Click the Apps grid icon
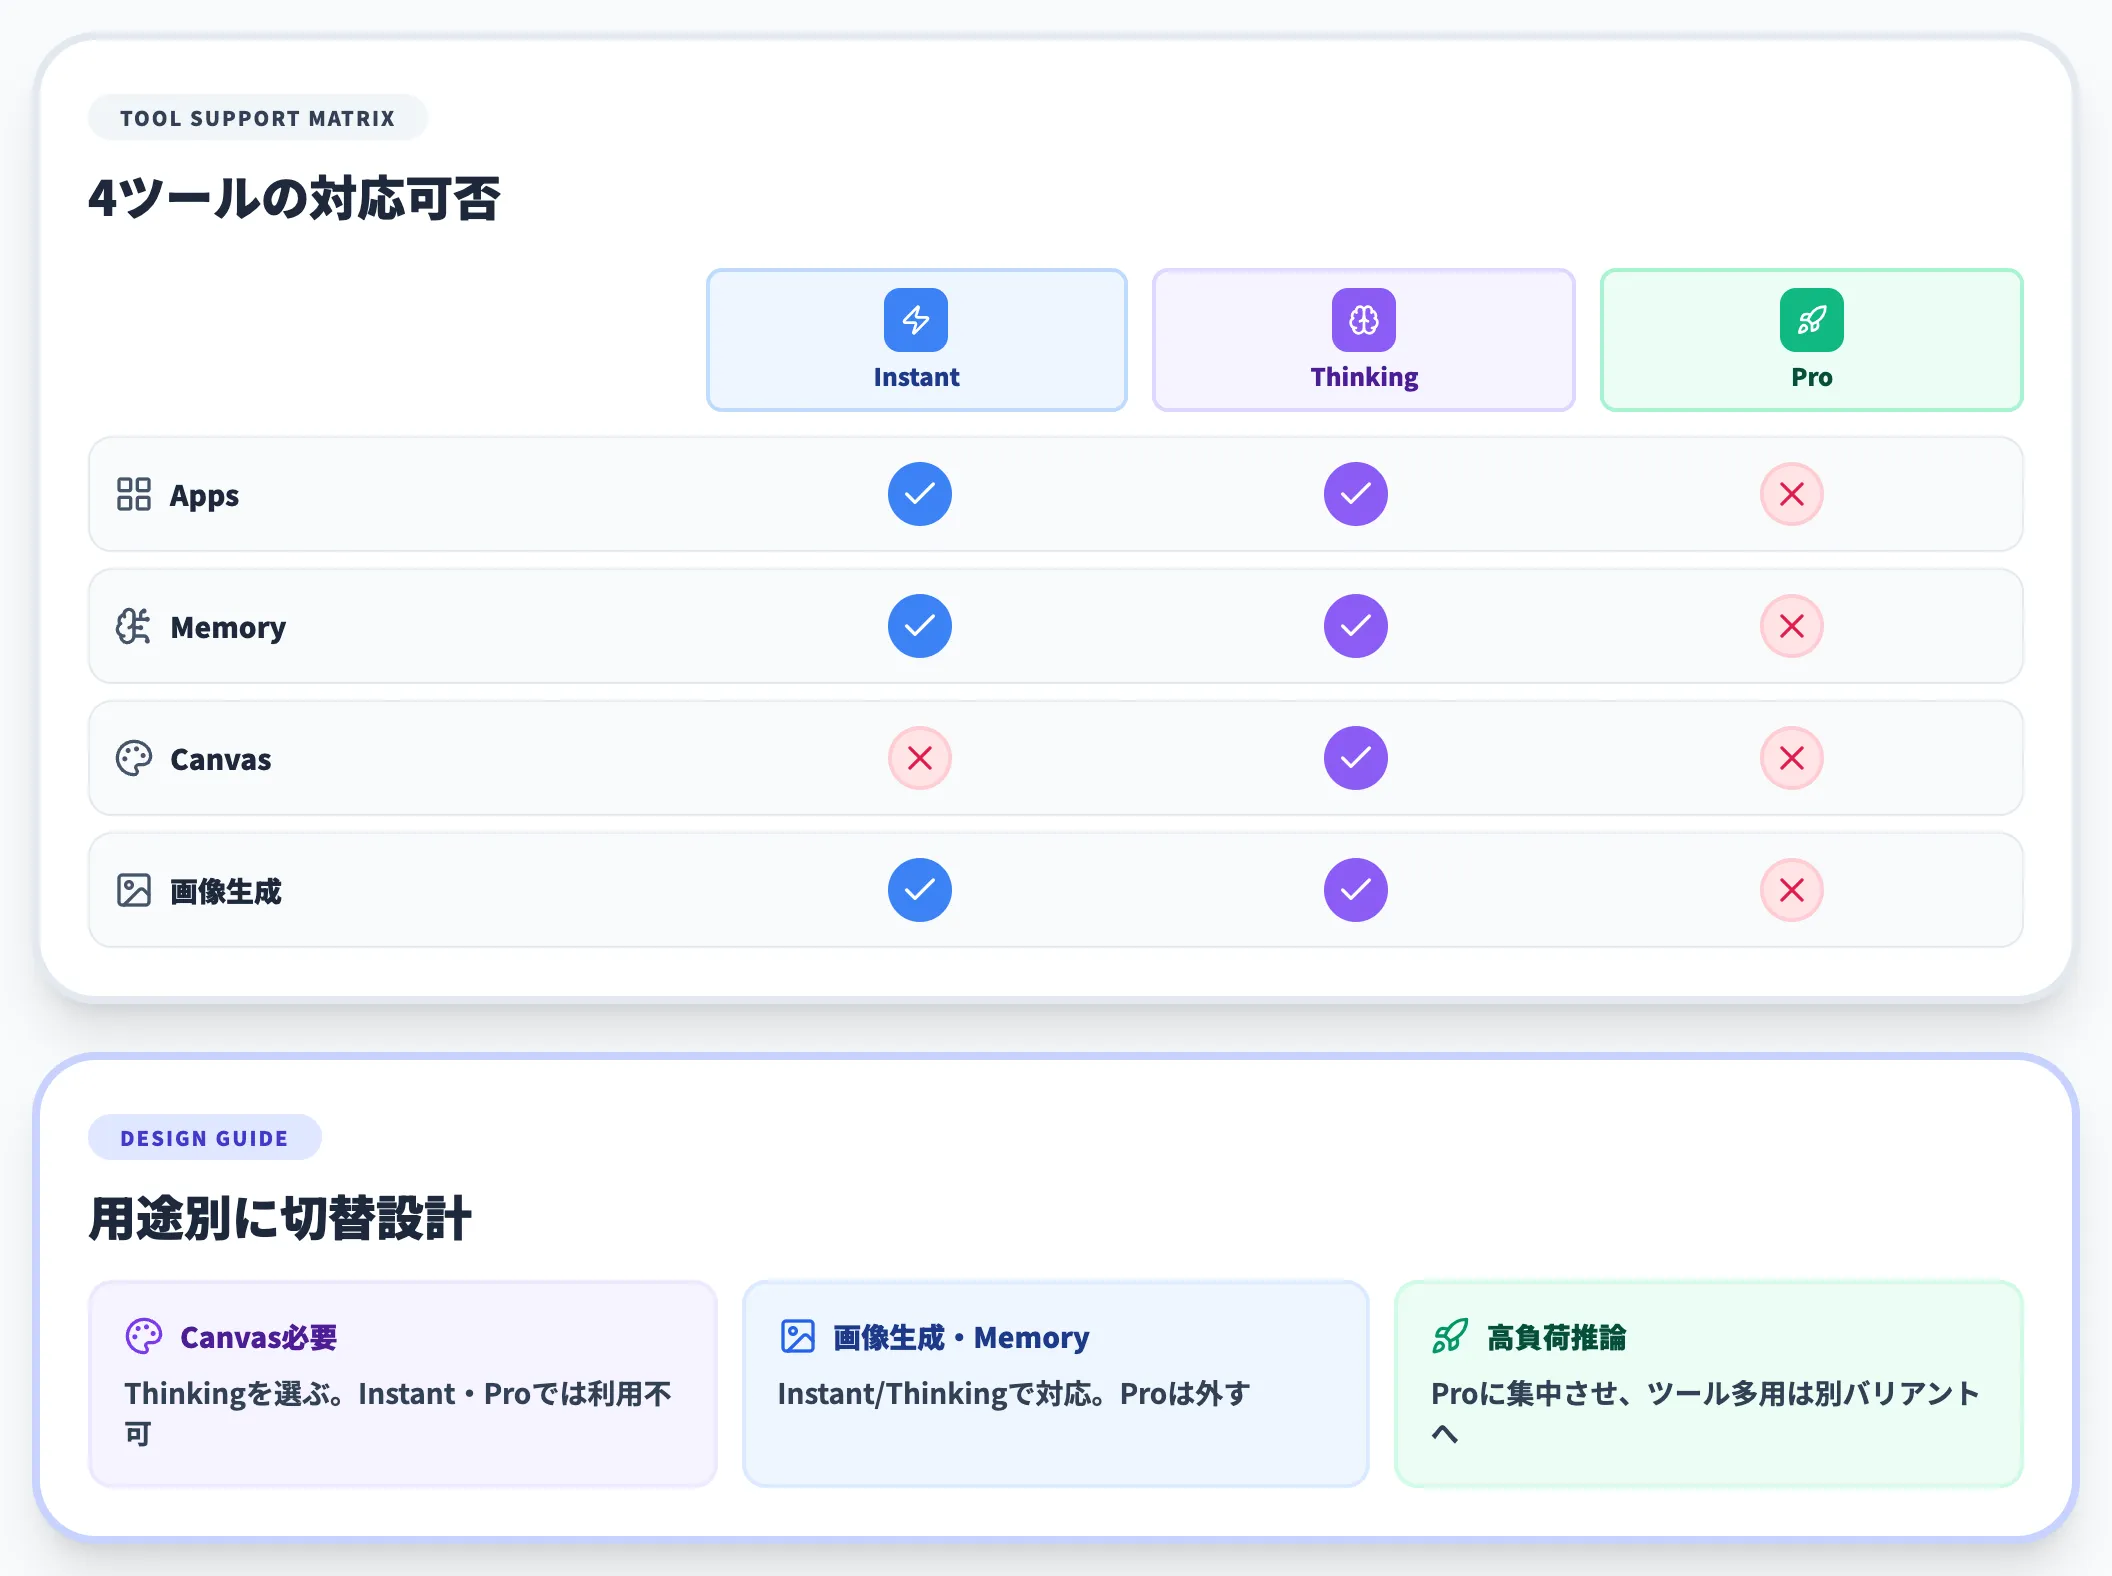Viewport: 2112px width, 1576px height. [134, 494]
